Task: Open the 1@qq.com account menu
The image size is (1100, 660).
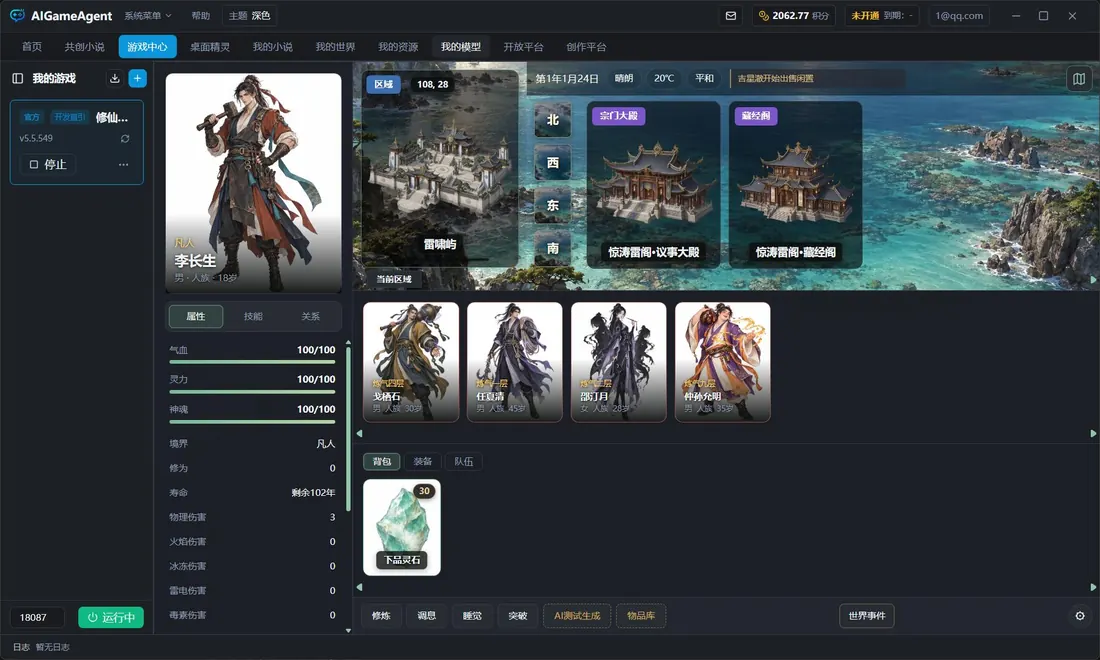Action: (x=959, y=15)
